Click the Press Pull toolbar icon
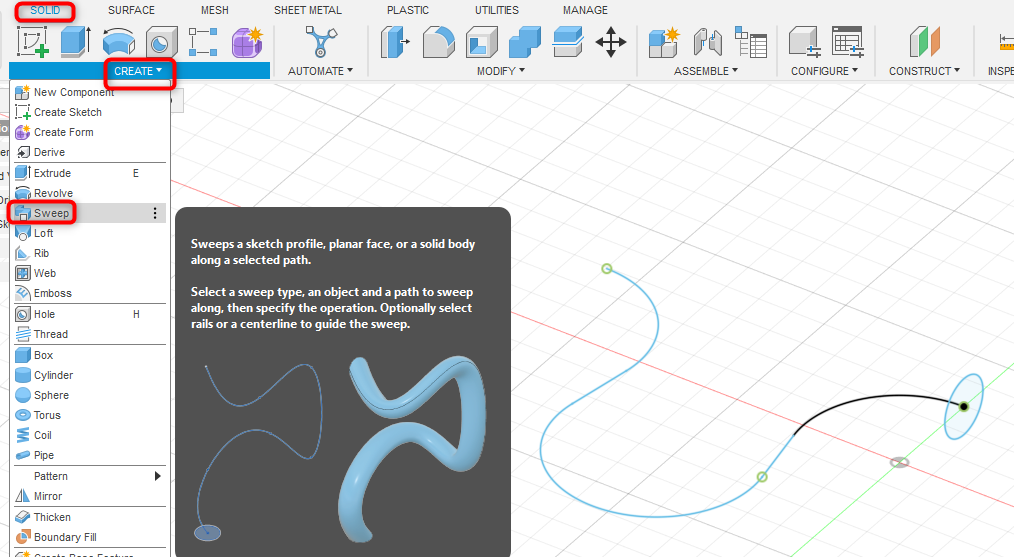Image resolution: width=1014 pixels, height=557 pixels. (394, 42)
